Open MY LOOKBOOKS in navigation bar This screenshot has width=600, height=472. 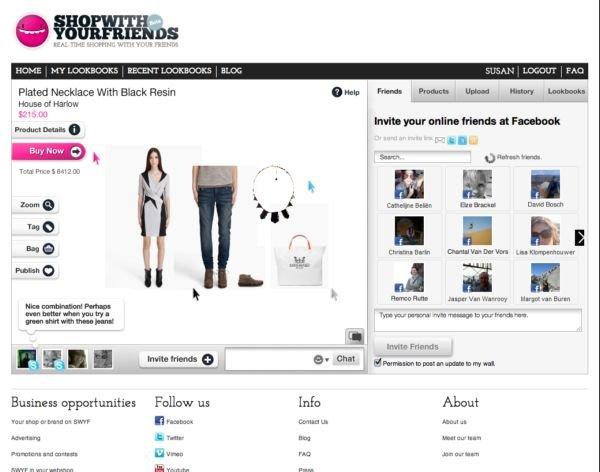(x=84, y=71)
